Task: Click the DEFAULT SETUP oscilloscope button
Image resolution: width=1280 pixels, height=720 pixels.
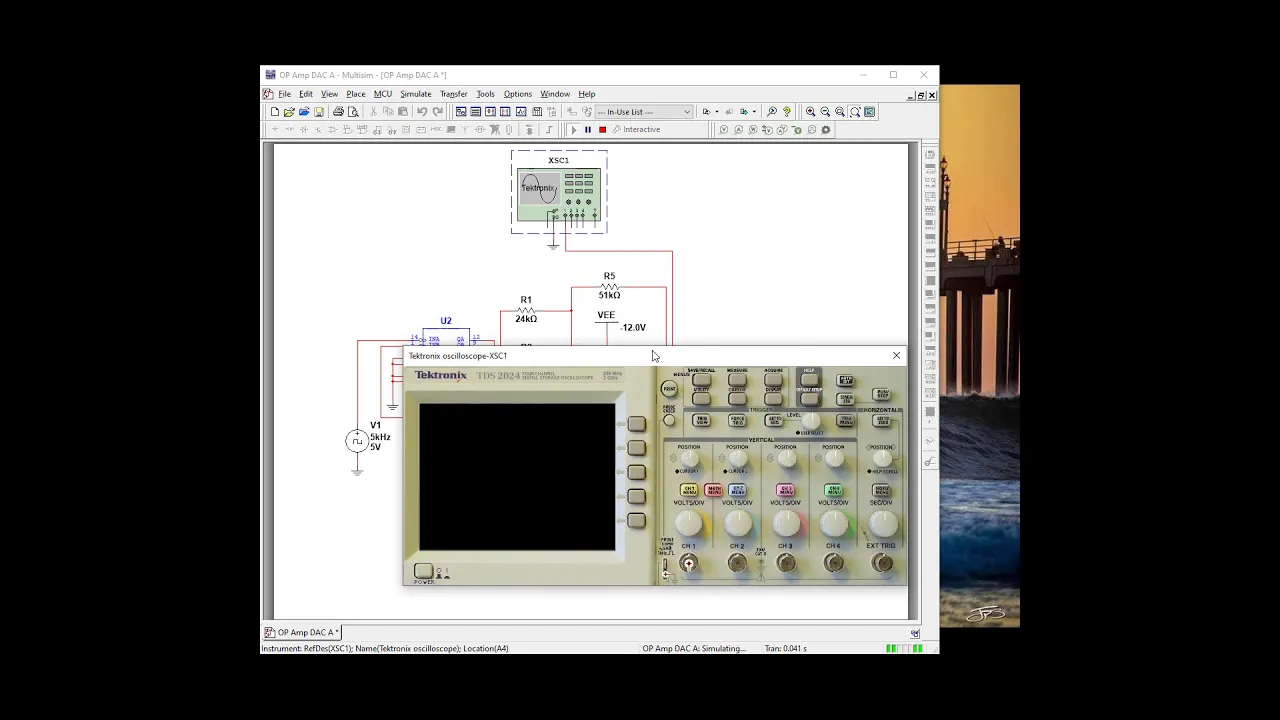Action: coord(810,399)
